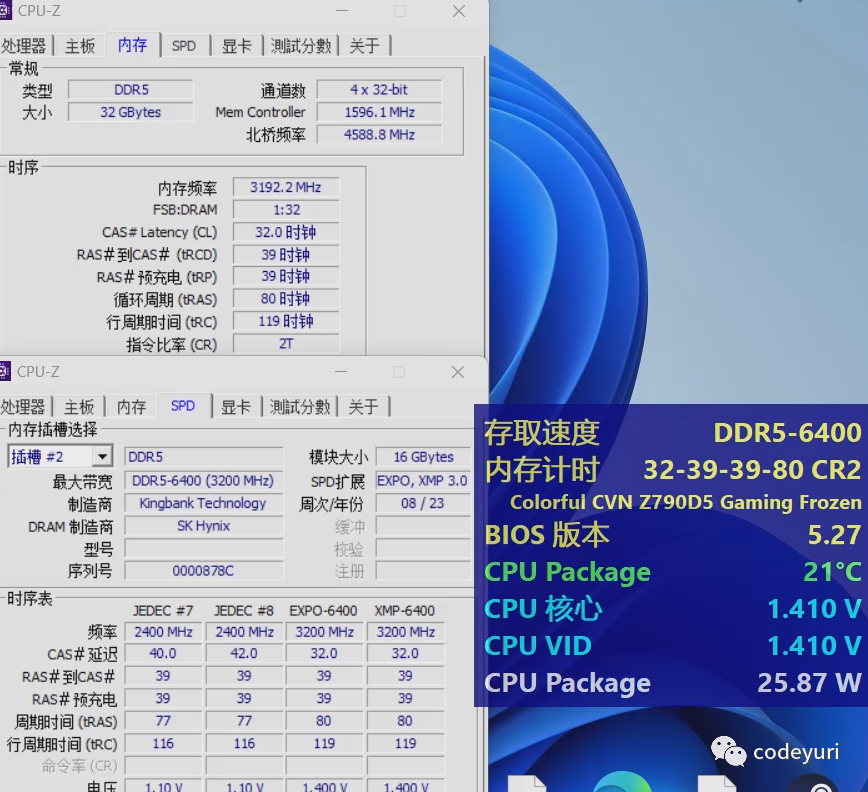Click tRAS 80 时钟 value

coord(286,299)
